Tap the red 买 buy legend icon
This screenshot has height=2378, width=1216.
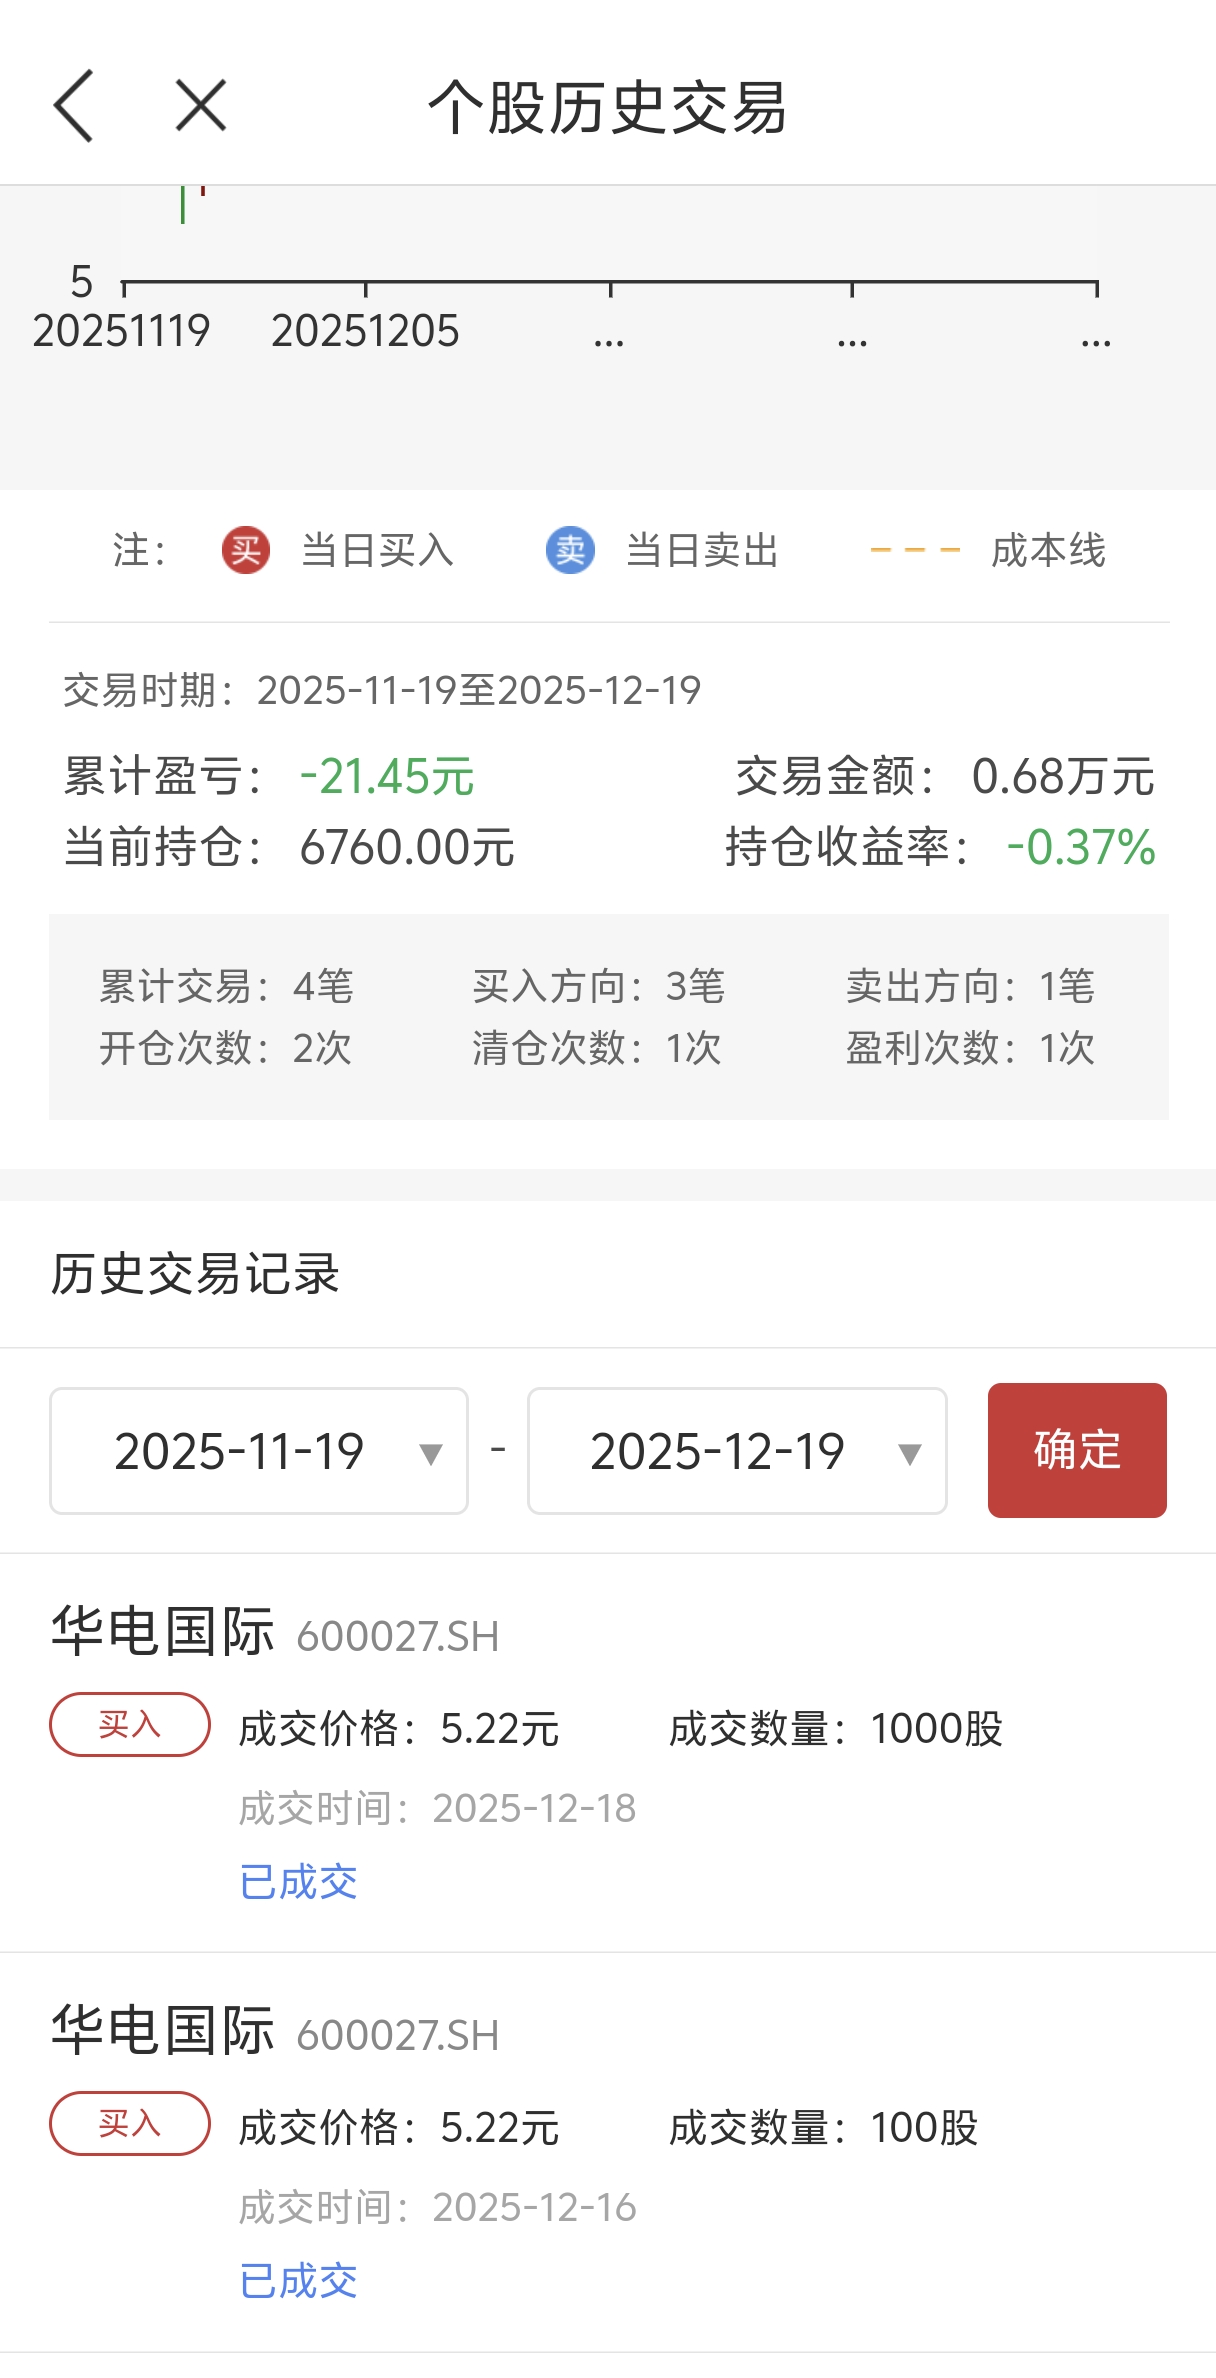pos(246,550)
